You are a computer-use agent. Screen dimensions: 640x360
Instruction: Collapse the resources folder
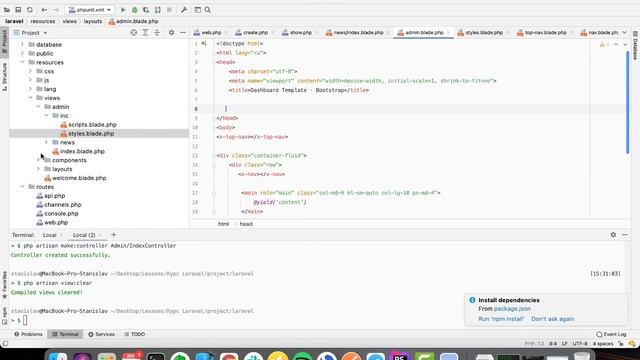(22, 62)
